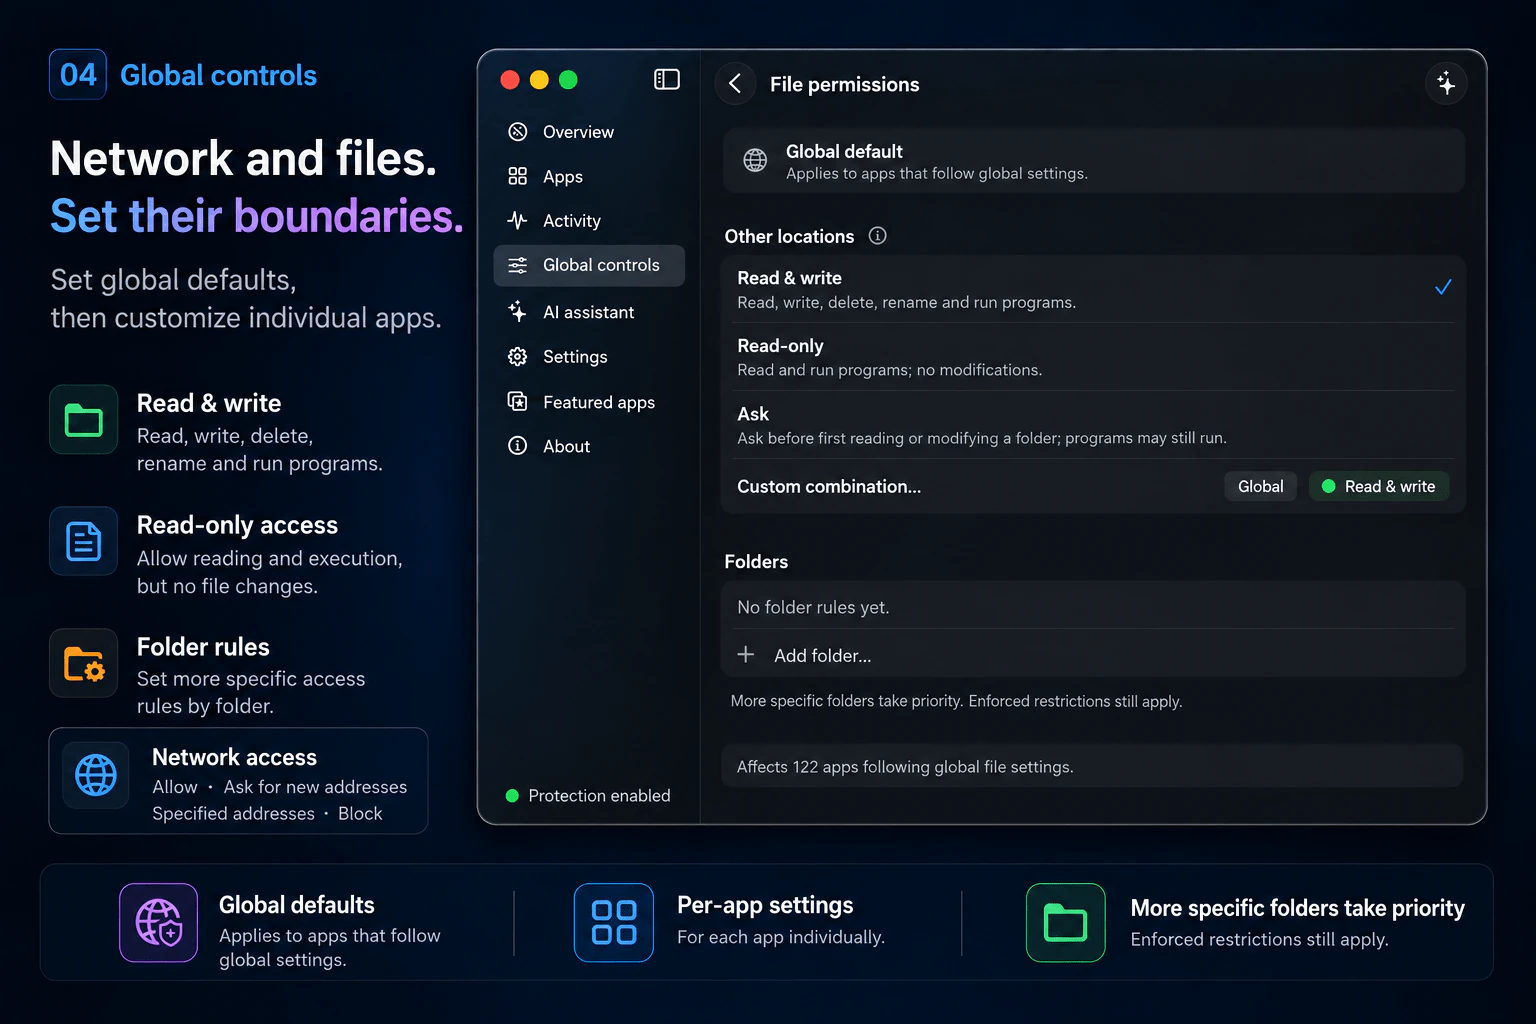Click the document icon beside Read-only access
The height and width of the screenshot is (1024, 1536).
[x=84, y=541]
